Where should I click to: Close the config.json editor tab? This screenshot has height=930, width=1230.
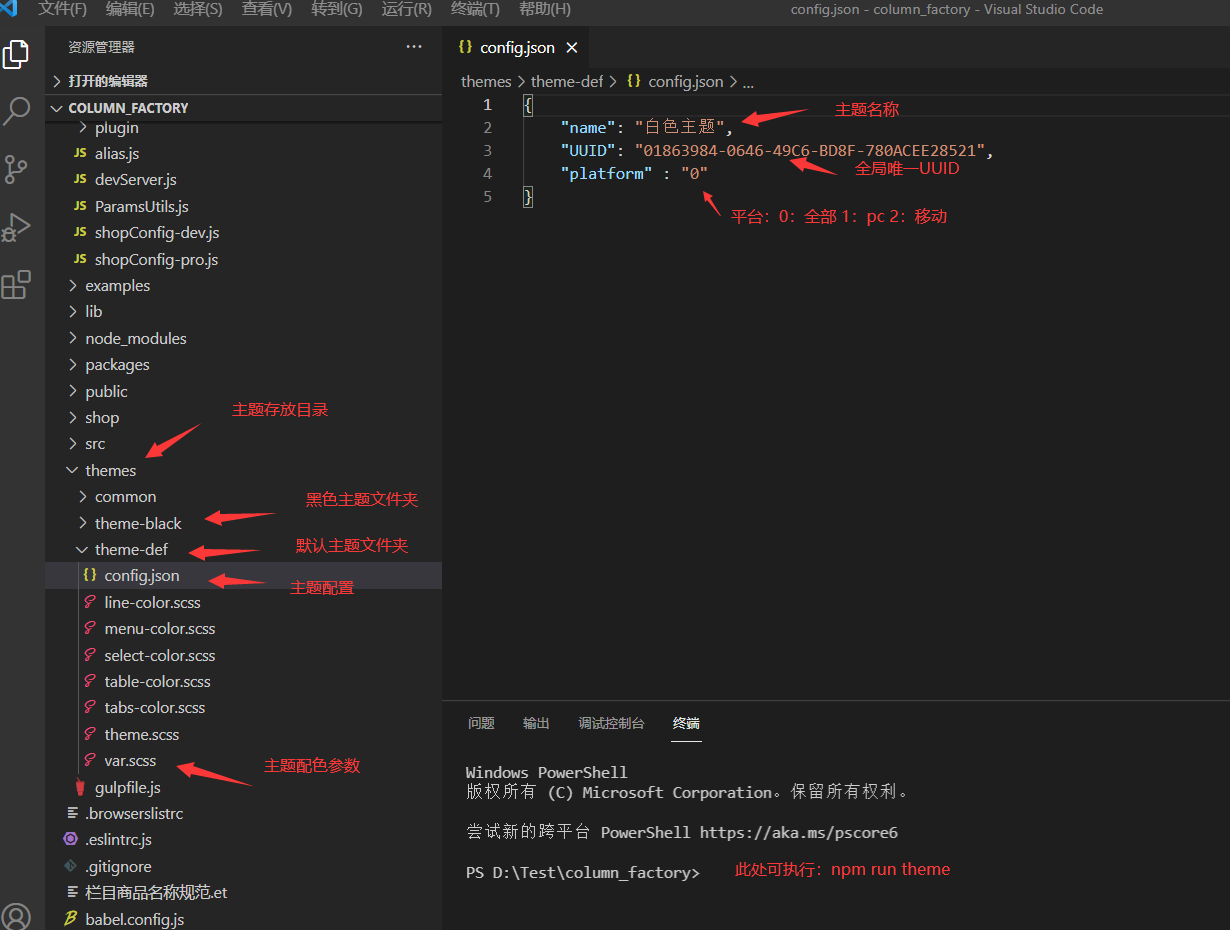[x=573, y=48]
